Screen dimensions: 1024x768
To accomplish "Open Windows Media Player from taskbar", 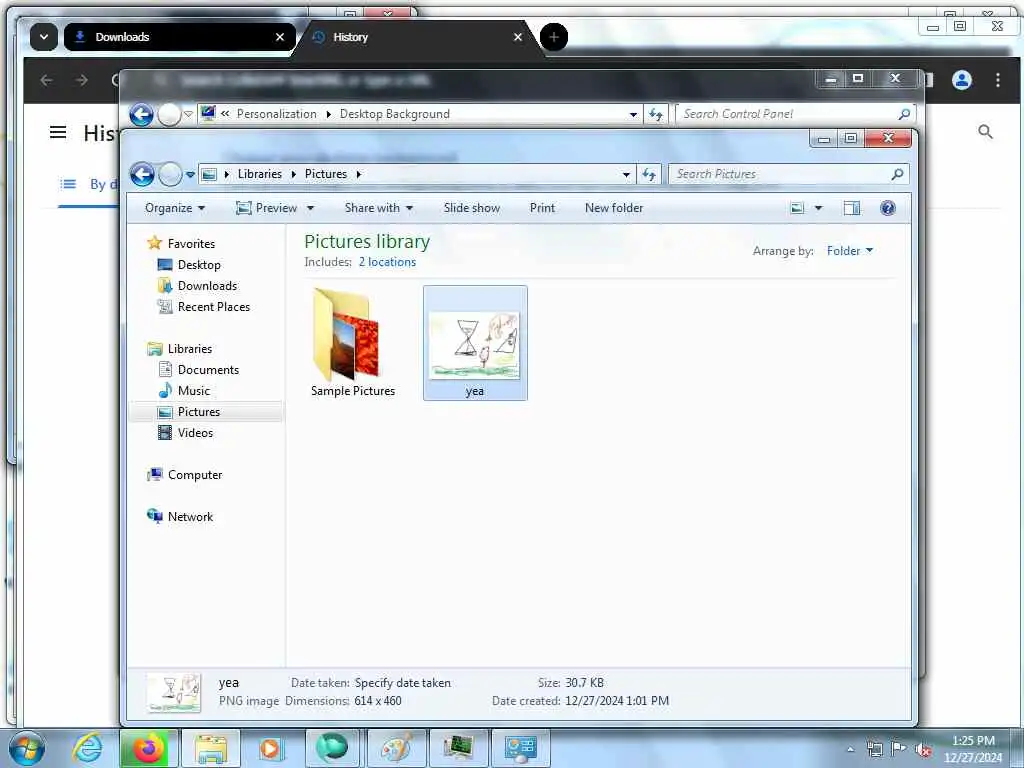I will tap(270, 748).
